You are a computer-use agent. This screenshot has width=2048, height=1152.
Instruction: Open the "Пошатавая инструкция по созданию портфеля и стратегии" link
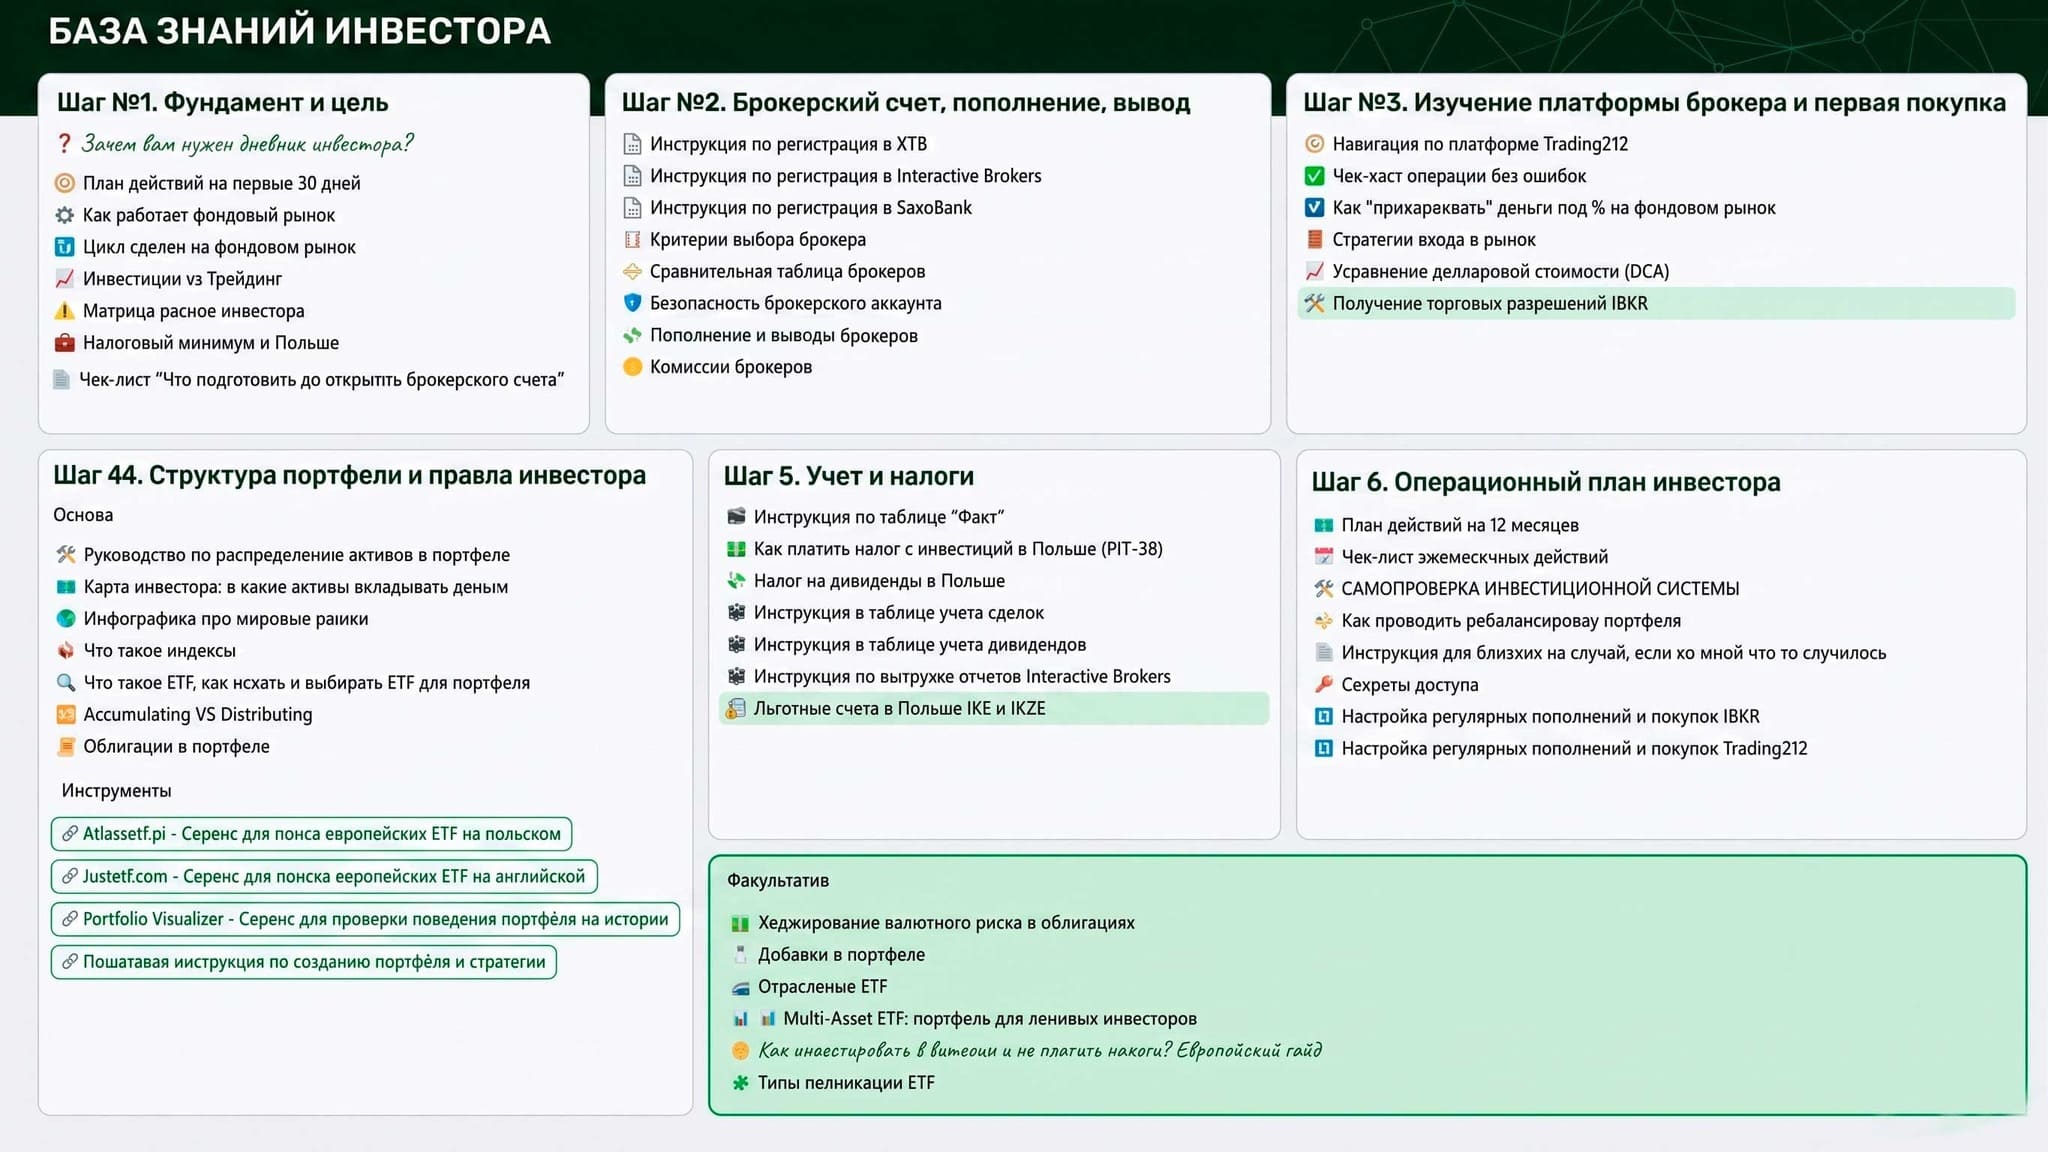pyautogui.click(x=303, y=963)
